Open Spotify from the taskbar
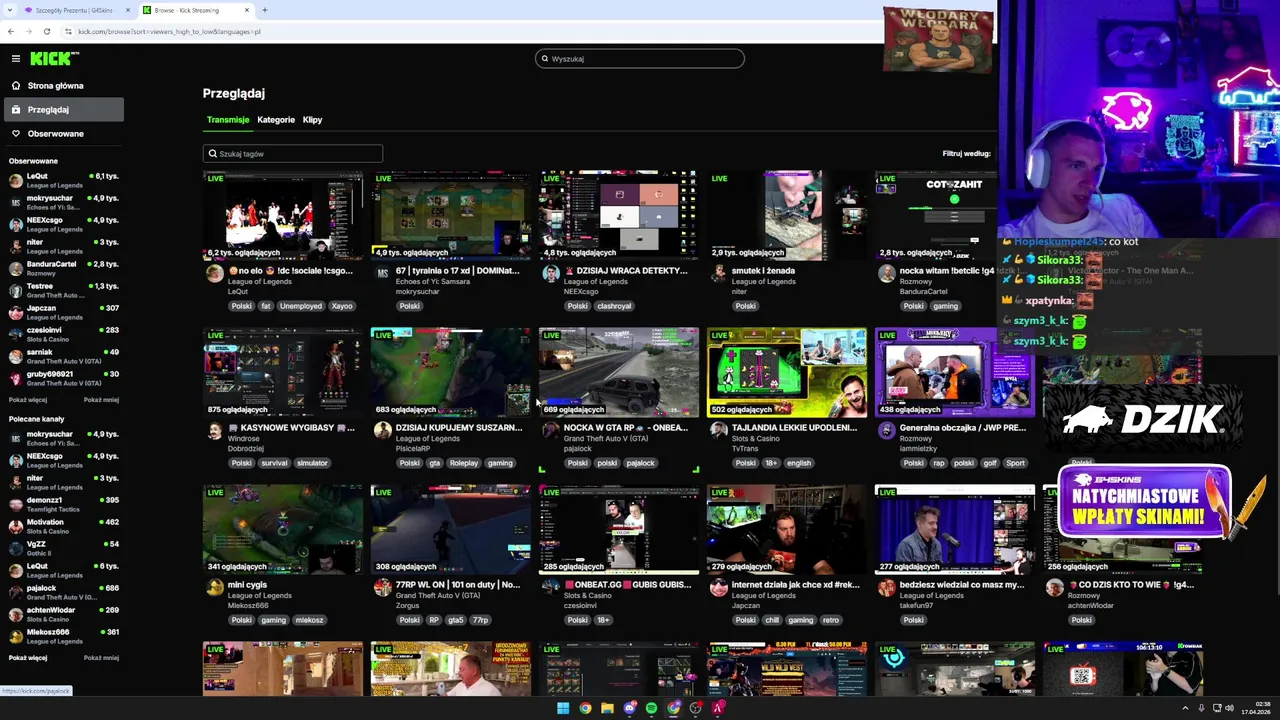Image resolution: width=1280 pixels, height=720 pixels. [x=651, y=708]
